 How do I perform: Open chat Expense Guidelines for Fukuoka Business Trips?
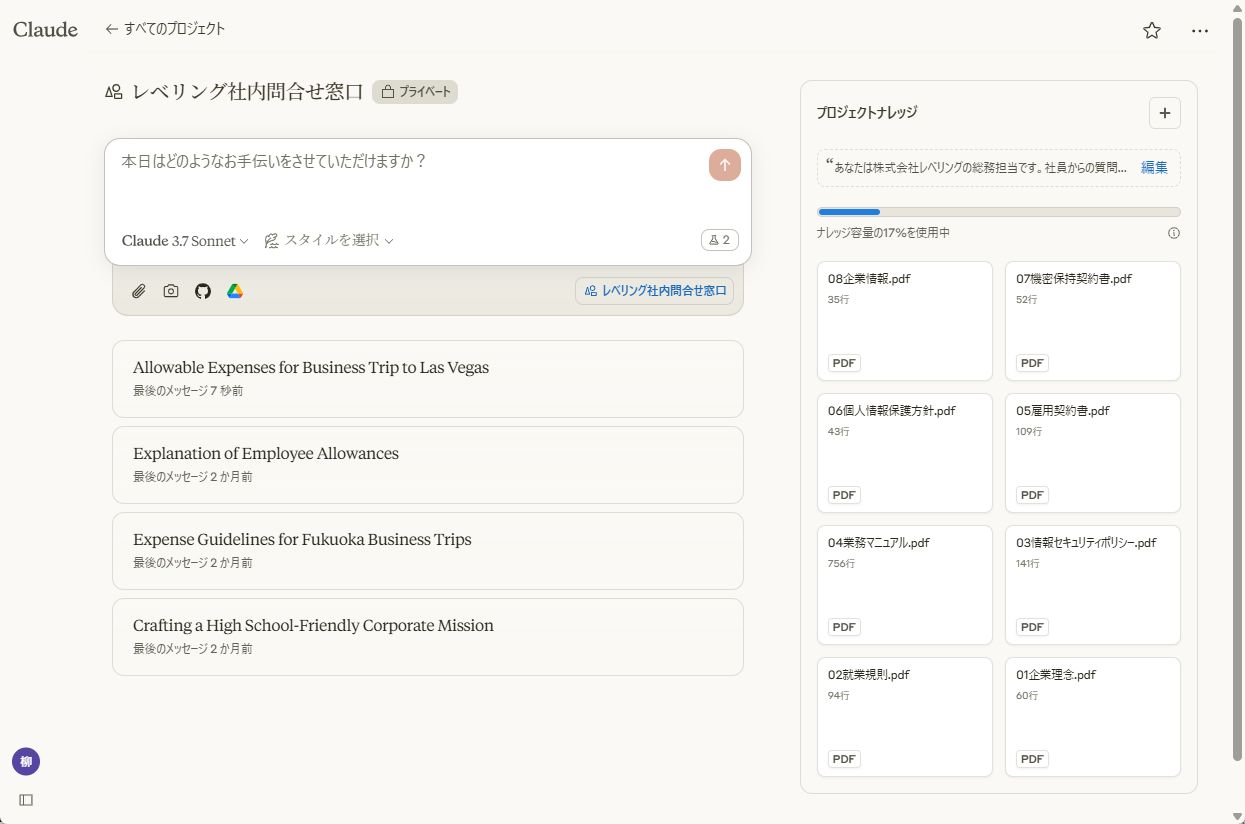pos(428,550)
